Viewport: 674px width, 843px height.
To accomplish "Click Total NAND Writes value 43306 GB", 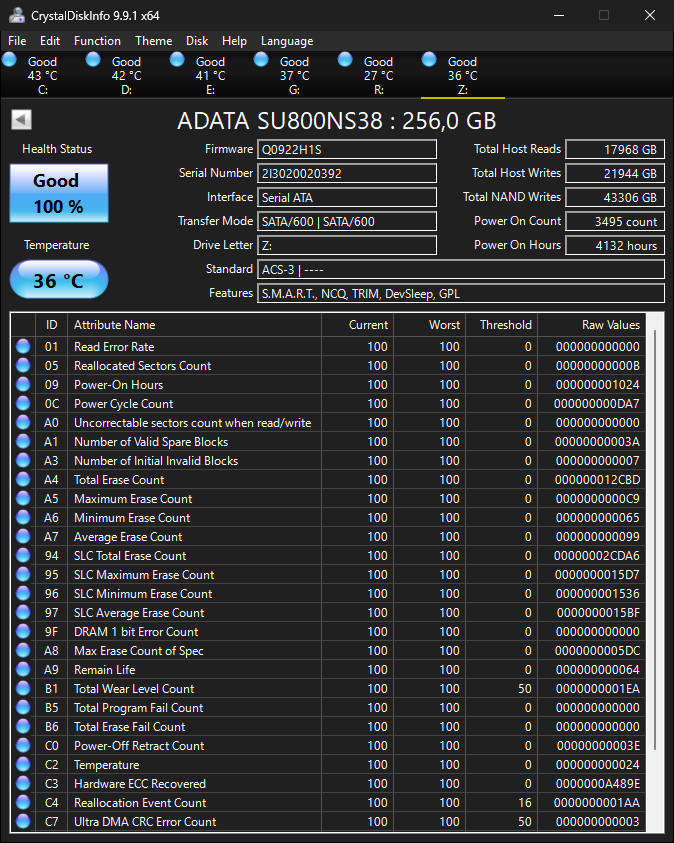I will point(615,197).
